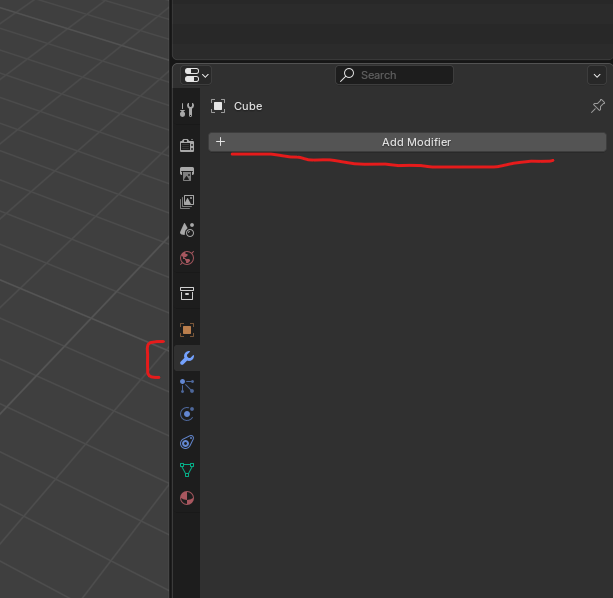Screen dimensions: 613x598
Task: Open the properties options dropdown arrow
Action: click(x=597, y=75)
